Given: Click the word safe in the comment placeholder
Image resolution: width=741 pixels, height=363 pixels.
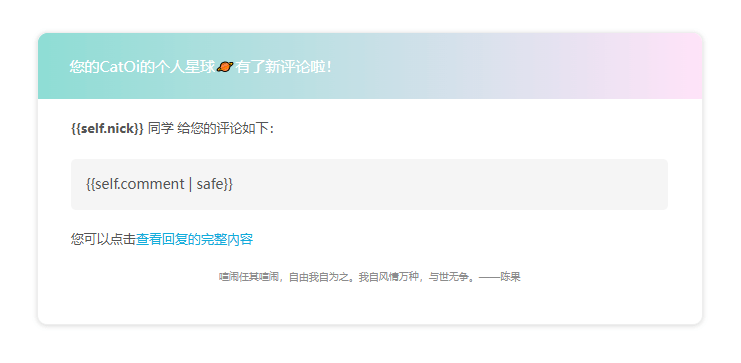Looking at the screenshot, I should tap(209, 184).
